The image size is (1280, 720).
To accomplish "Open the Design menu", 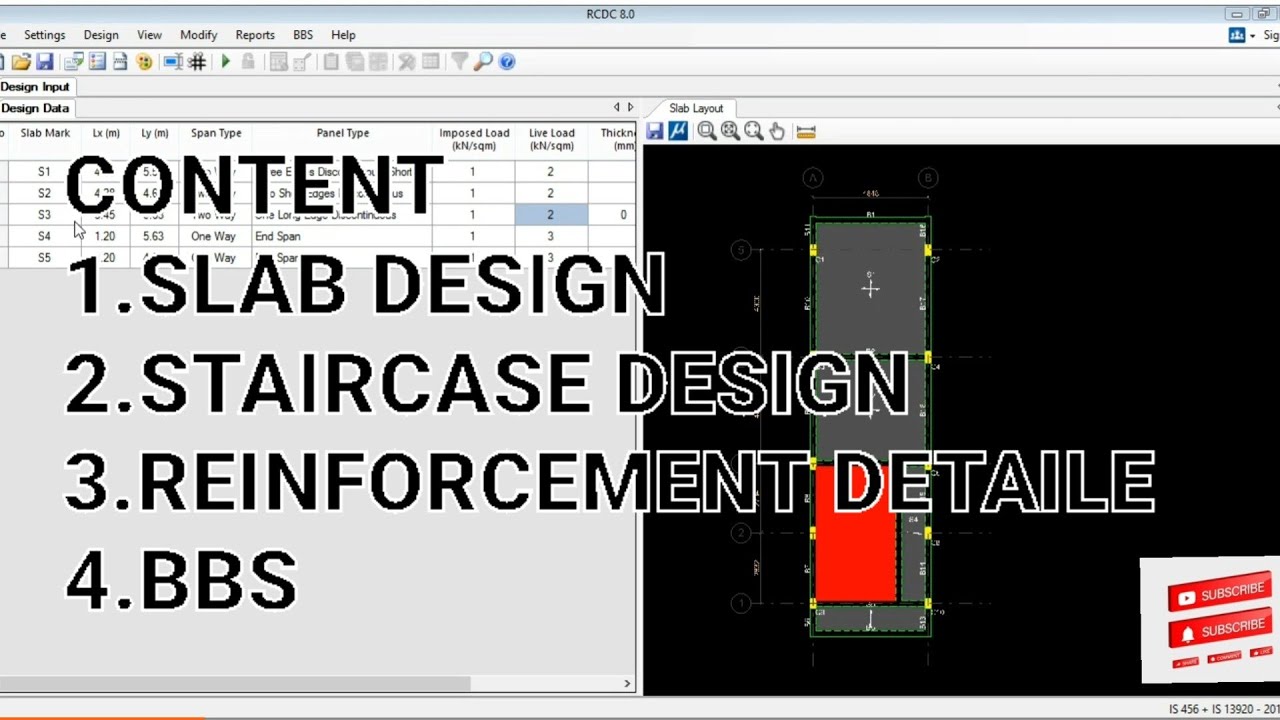I will pyautogui.click(x=101, y=35).
